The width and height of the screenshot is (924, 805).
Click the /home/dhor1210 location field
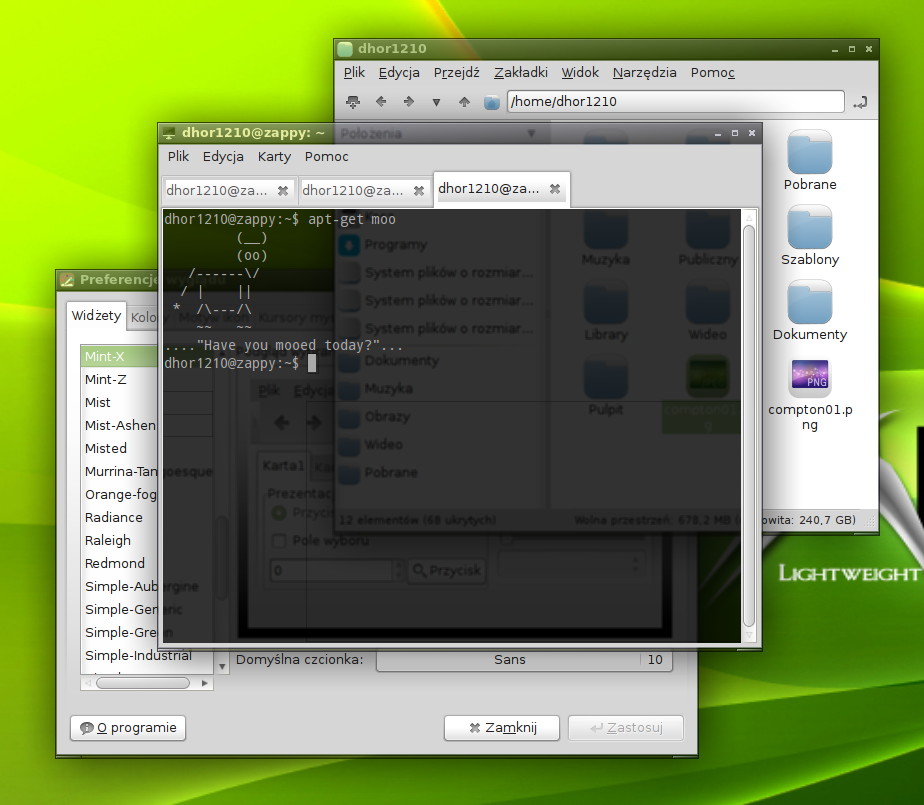(x=675, y=101)
